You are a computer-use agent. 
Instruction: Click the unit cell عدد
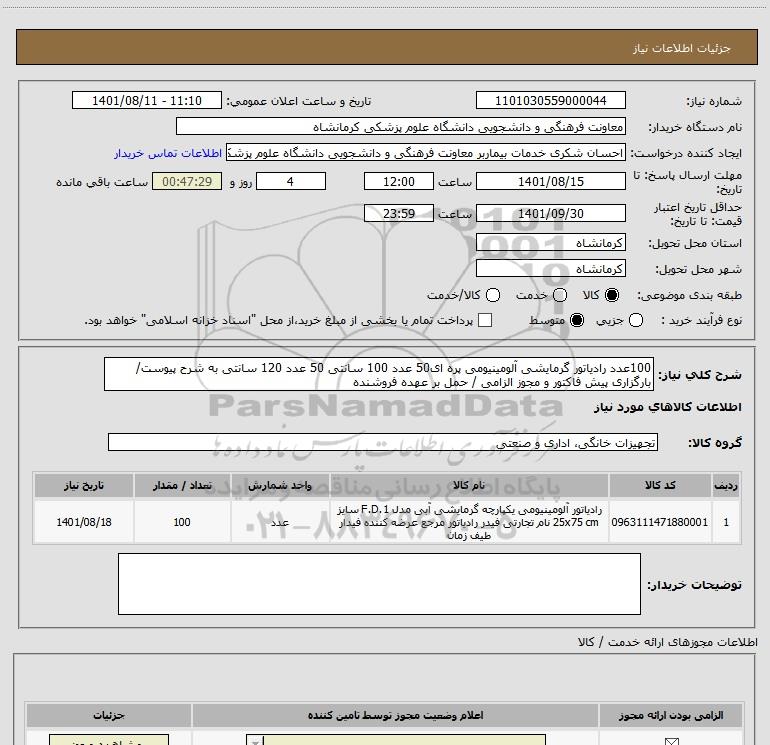(x=280, y=522)
